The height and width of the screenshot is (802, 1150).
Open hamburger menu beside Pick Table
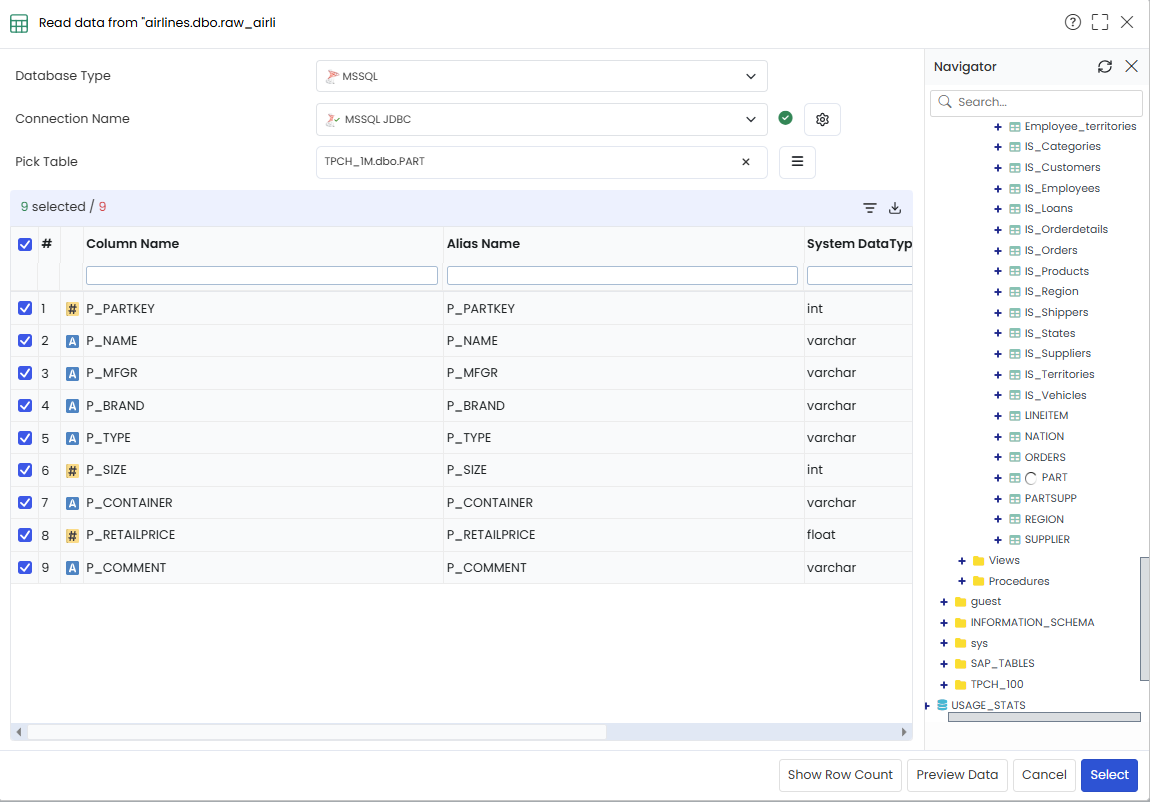pos(797,162)
